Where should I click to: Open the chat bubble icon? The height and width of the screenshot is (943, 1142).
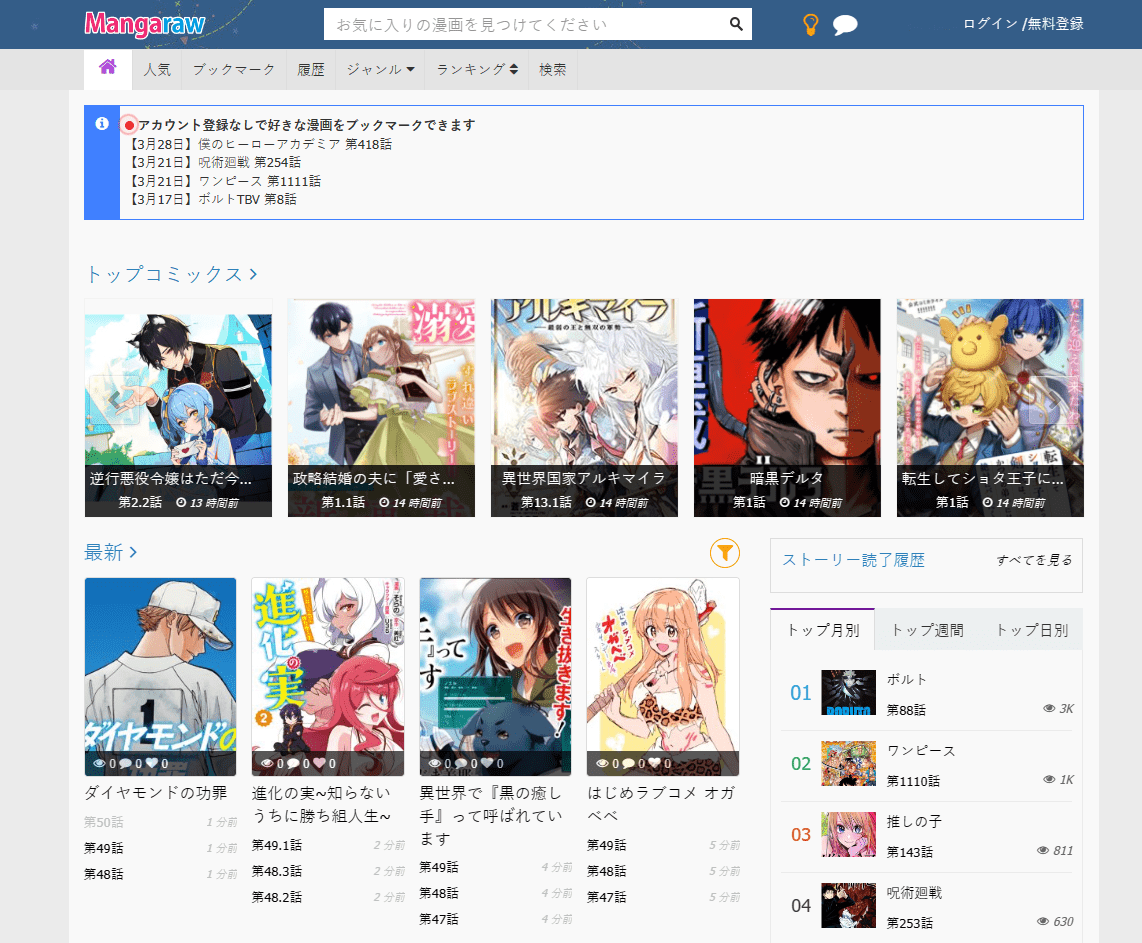tap(845, 25)
